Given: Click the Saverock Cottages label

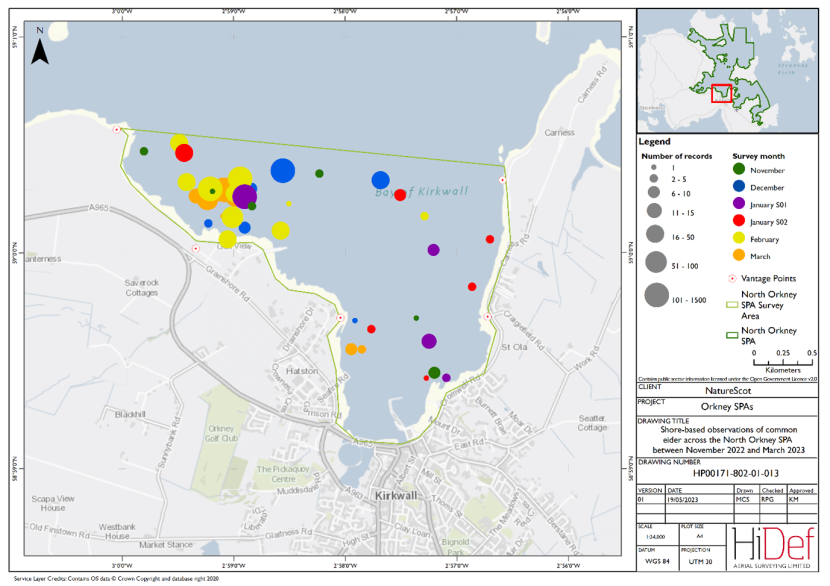Looking at the screenshot, I should pyautogui.click(x=141, y=287).
